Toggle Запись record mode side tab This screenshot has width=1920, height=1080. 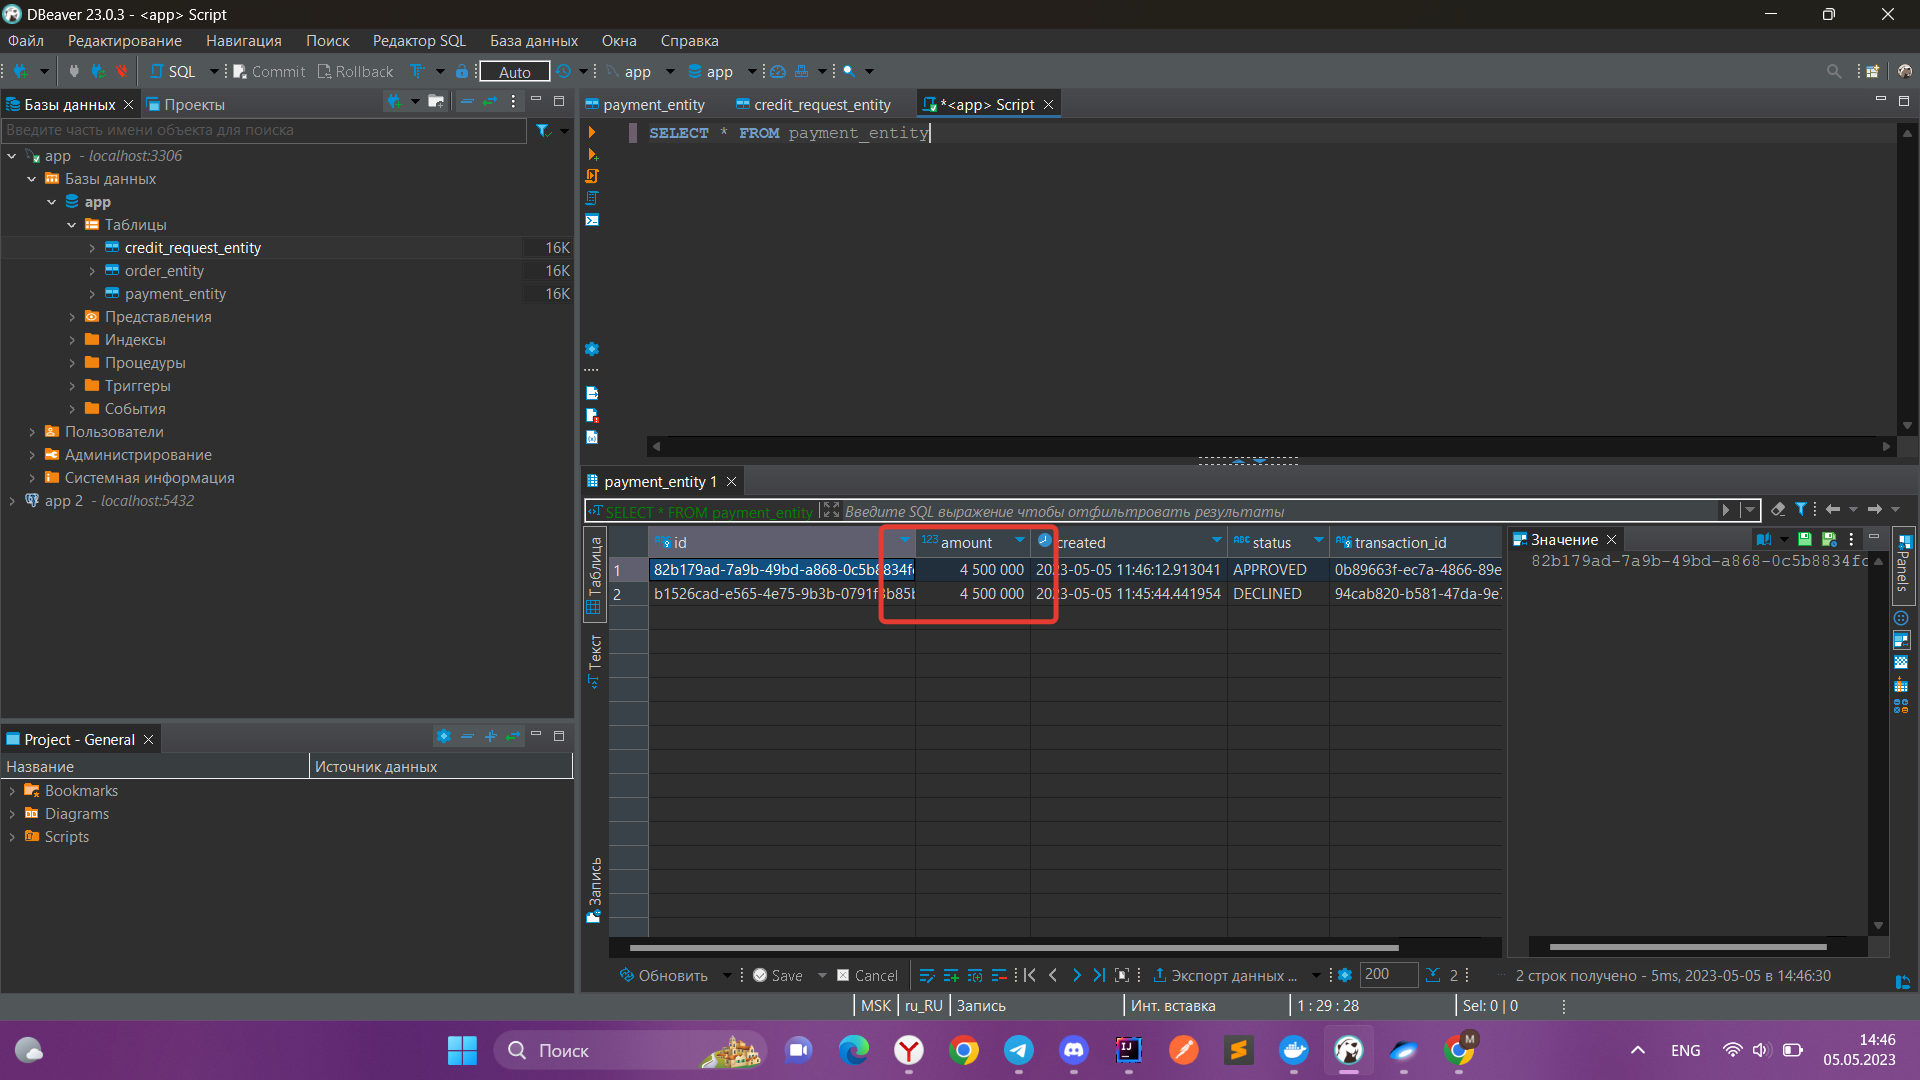[594, 888]
